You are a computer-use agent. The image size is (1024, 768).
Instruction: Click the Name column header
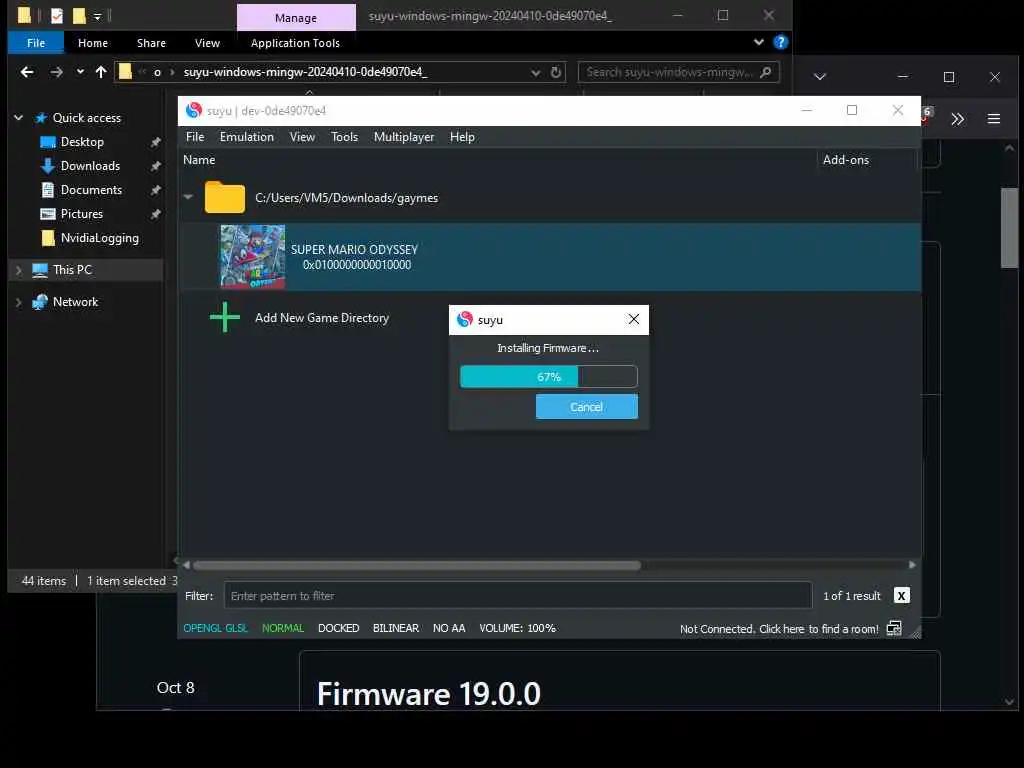[199, 160]
